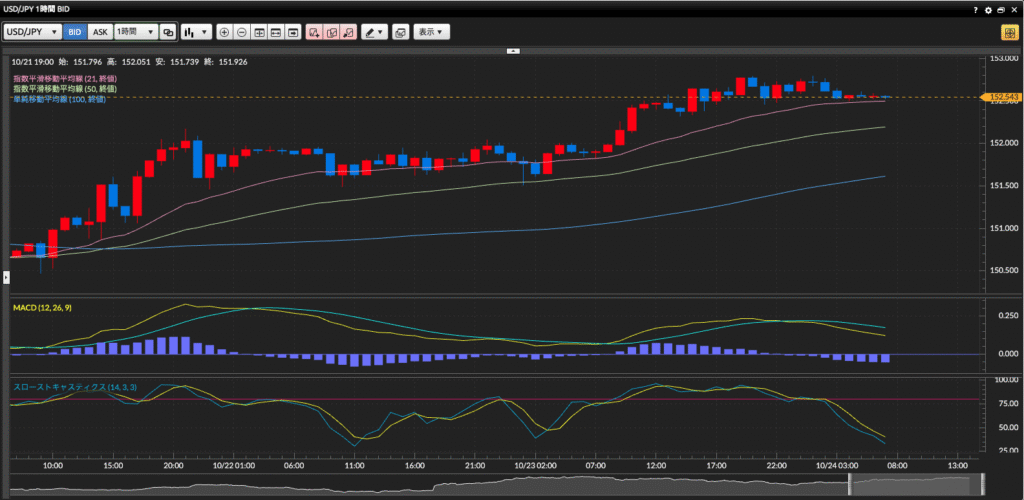The image size is (1024, 500).
Task: Click the left edge panel expand arrow
Action: click(x=4, y=277)
